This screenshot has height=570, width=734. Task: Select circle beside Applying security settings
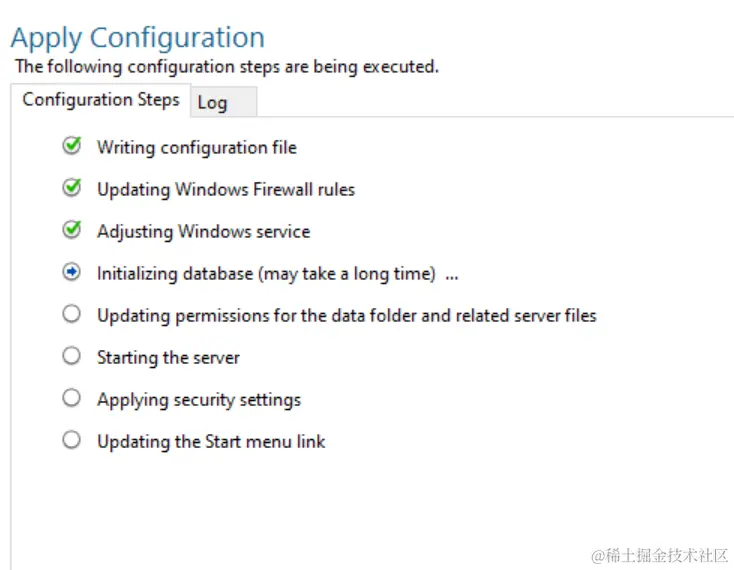(x=72, y=398)
